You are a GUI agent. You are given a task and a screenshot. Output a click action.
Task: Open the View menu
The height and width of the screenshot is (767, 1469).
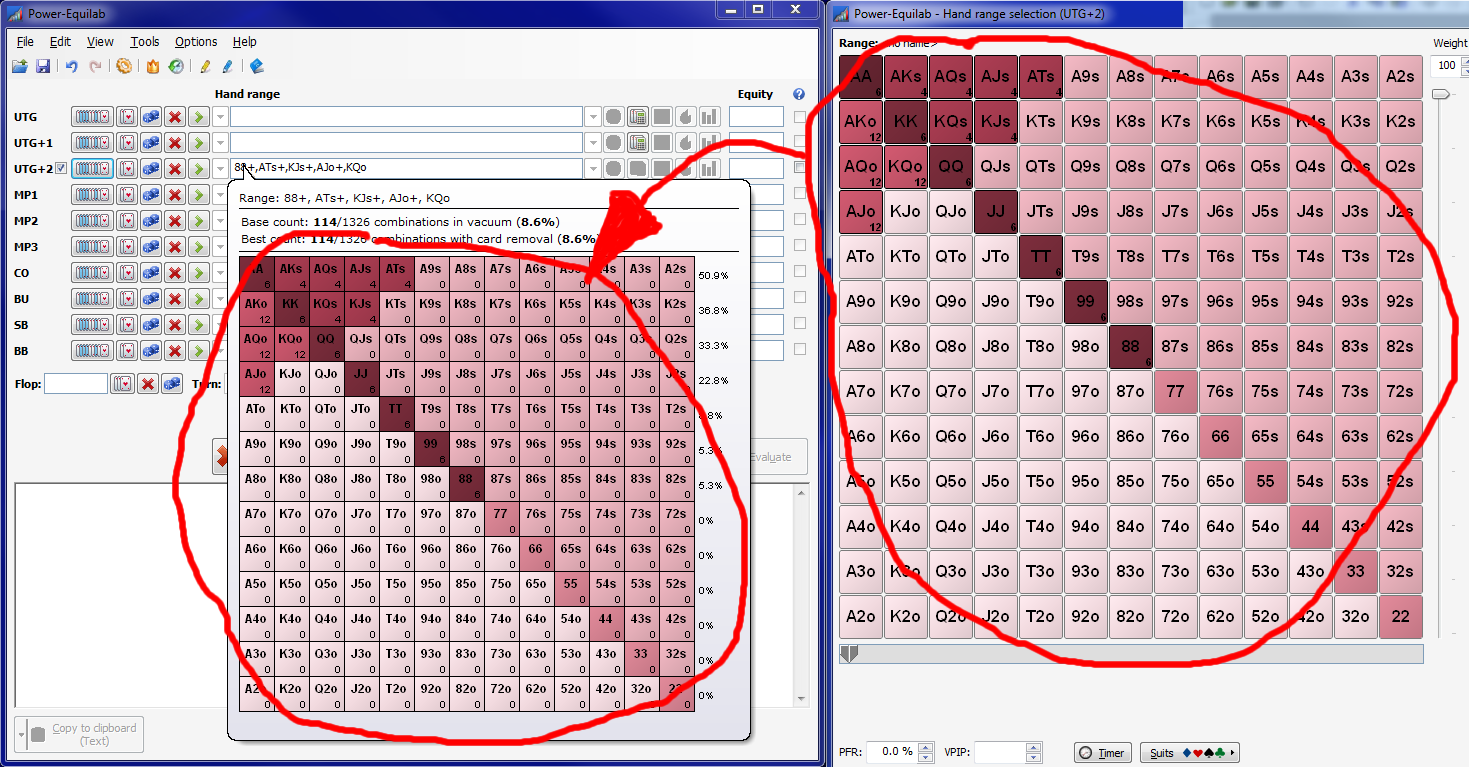click(100, 42)
